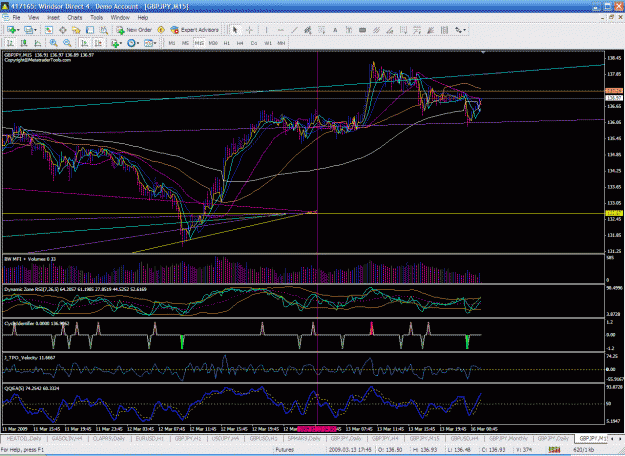
Task: Select the Text label tool marked A
Action: point(335,30)
